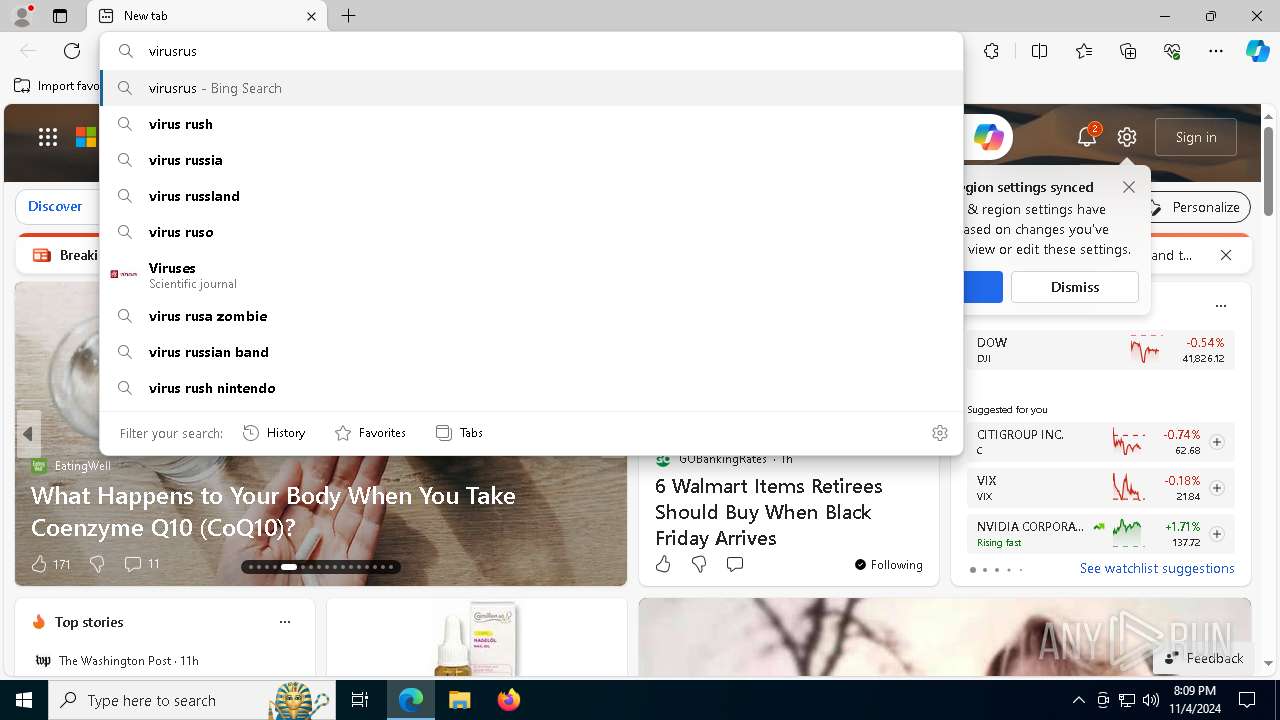Open the tab actions menu icon
This screenshot has width=1280, height=720.
click(60, 16)
